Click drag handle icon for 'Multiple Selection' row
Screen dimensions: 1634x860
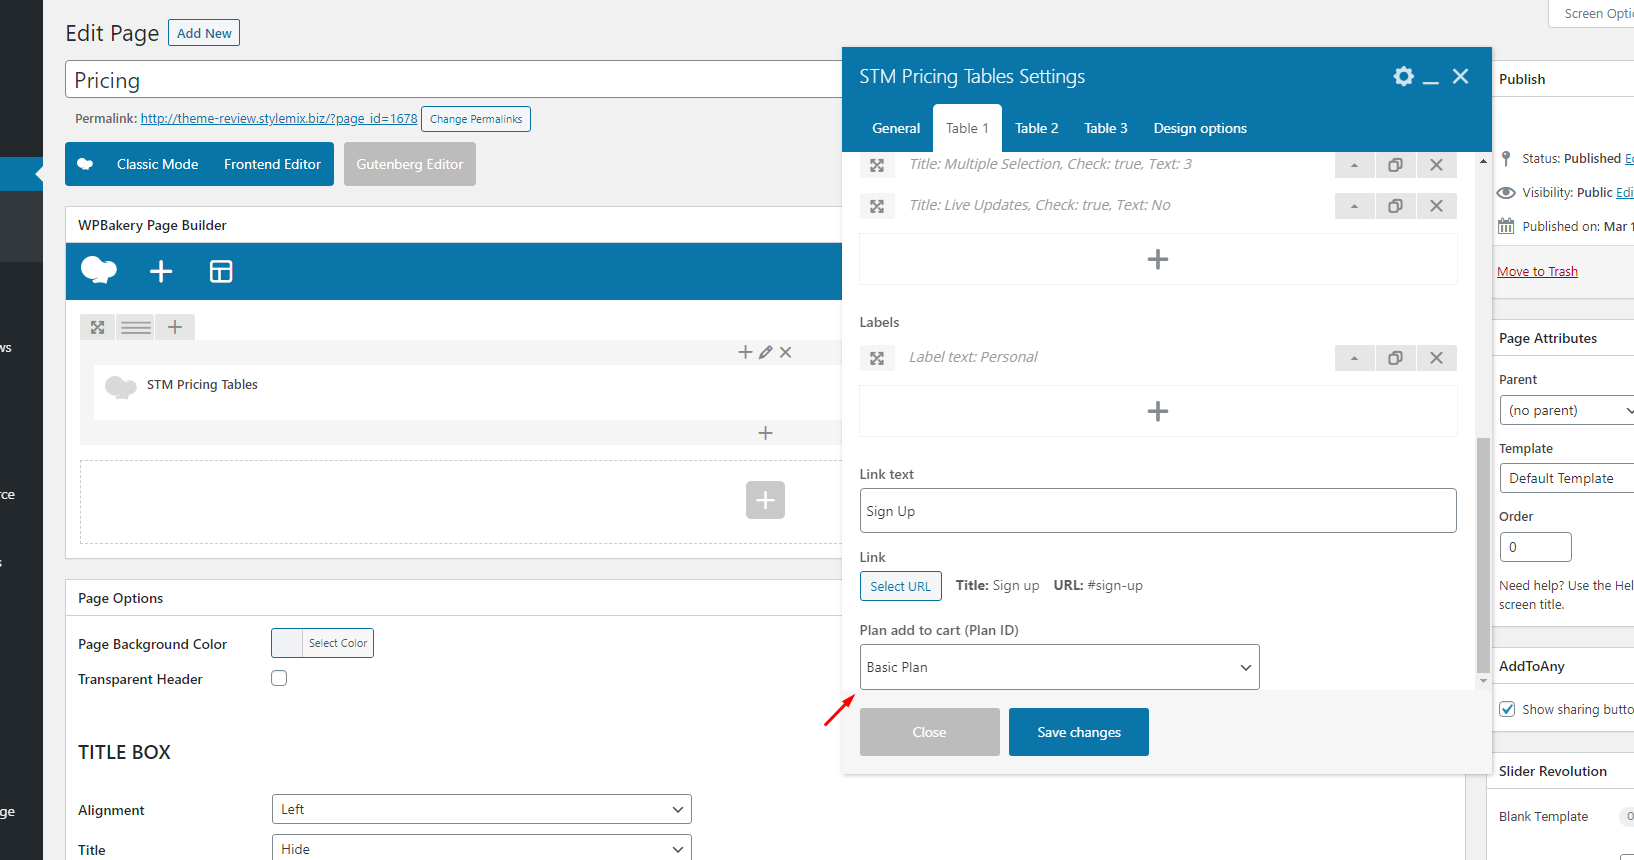coord(877,165)
